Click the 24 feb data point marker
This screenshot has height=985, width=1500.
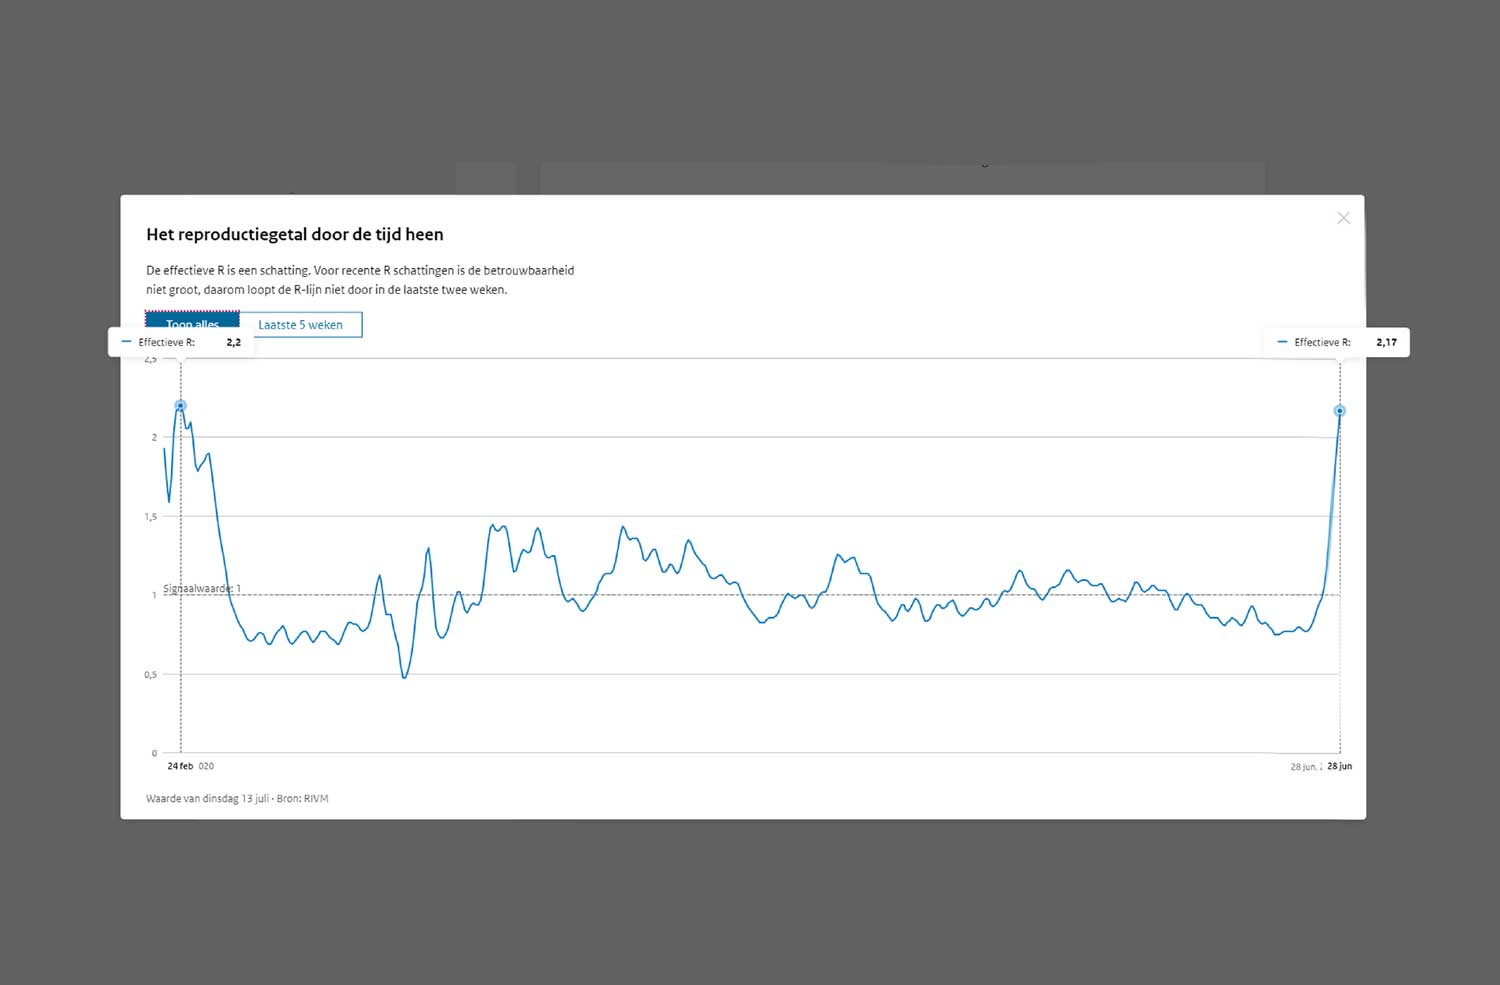point(180,405)
